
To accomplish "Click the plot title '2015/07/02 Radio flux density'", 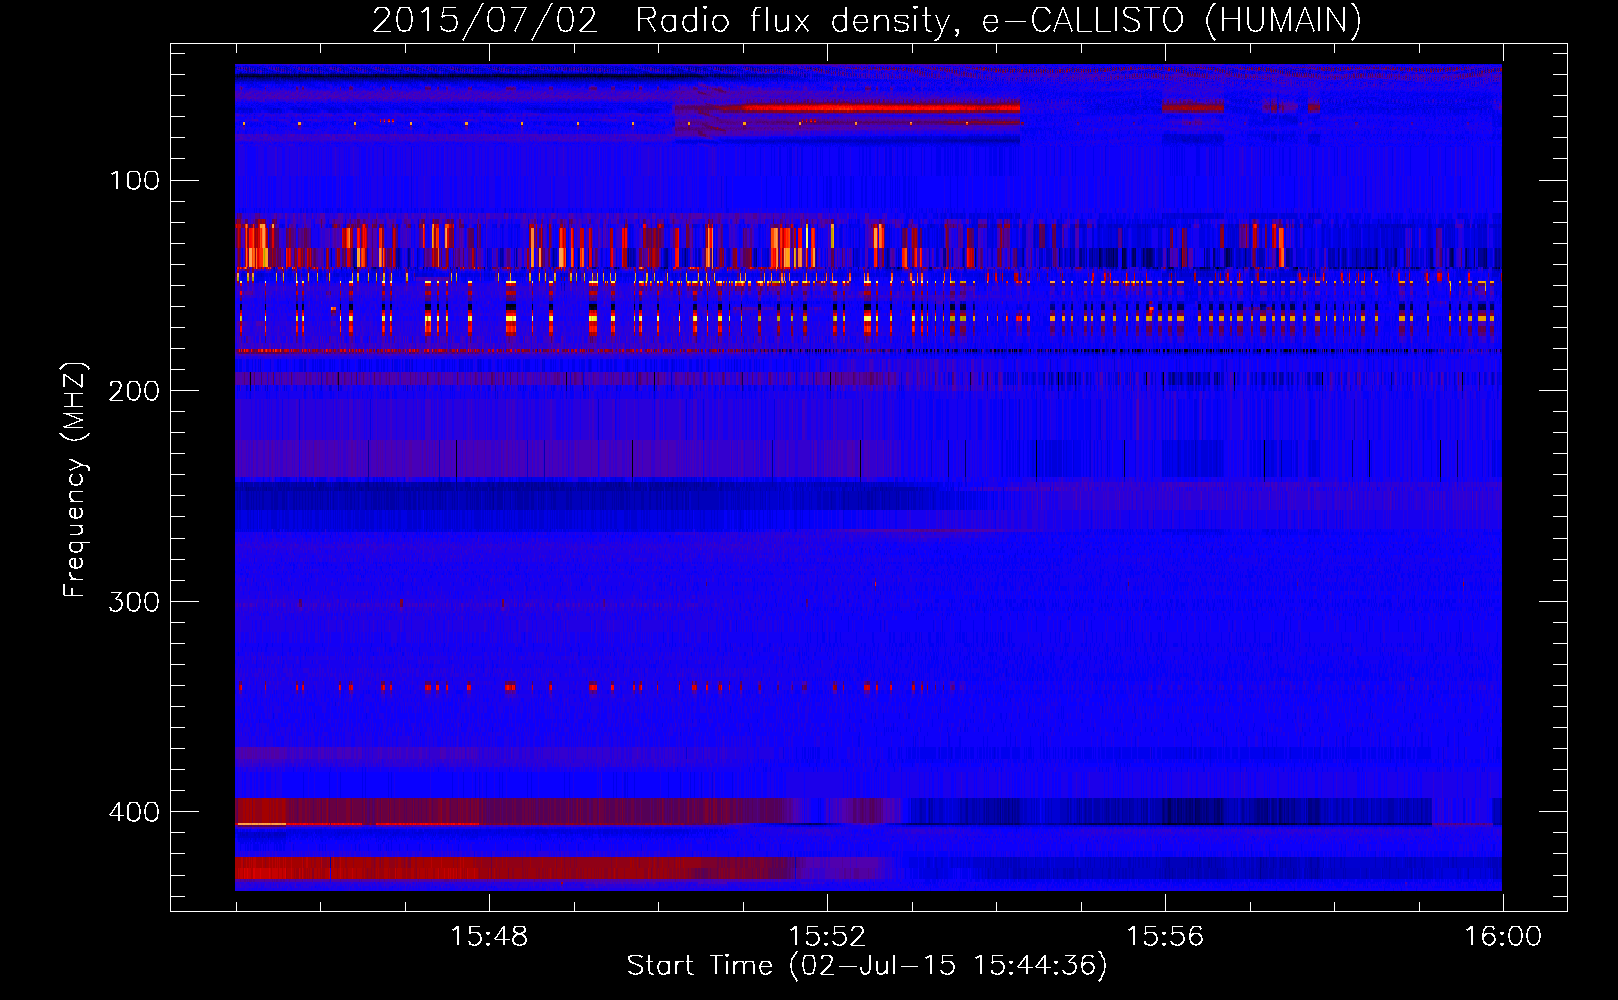I will tap(867, 20).
